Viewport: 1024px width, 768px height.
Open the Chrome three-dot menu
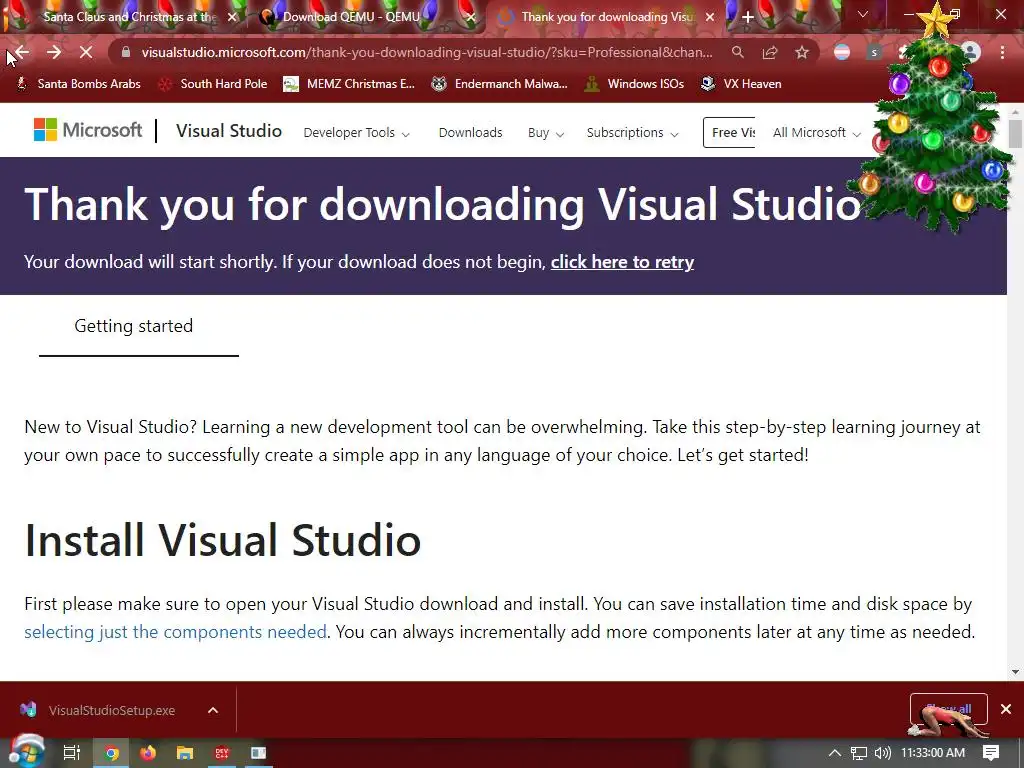(x=1002, y=52)
